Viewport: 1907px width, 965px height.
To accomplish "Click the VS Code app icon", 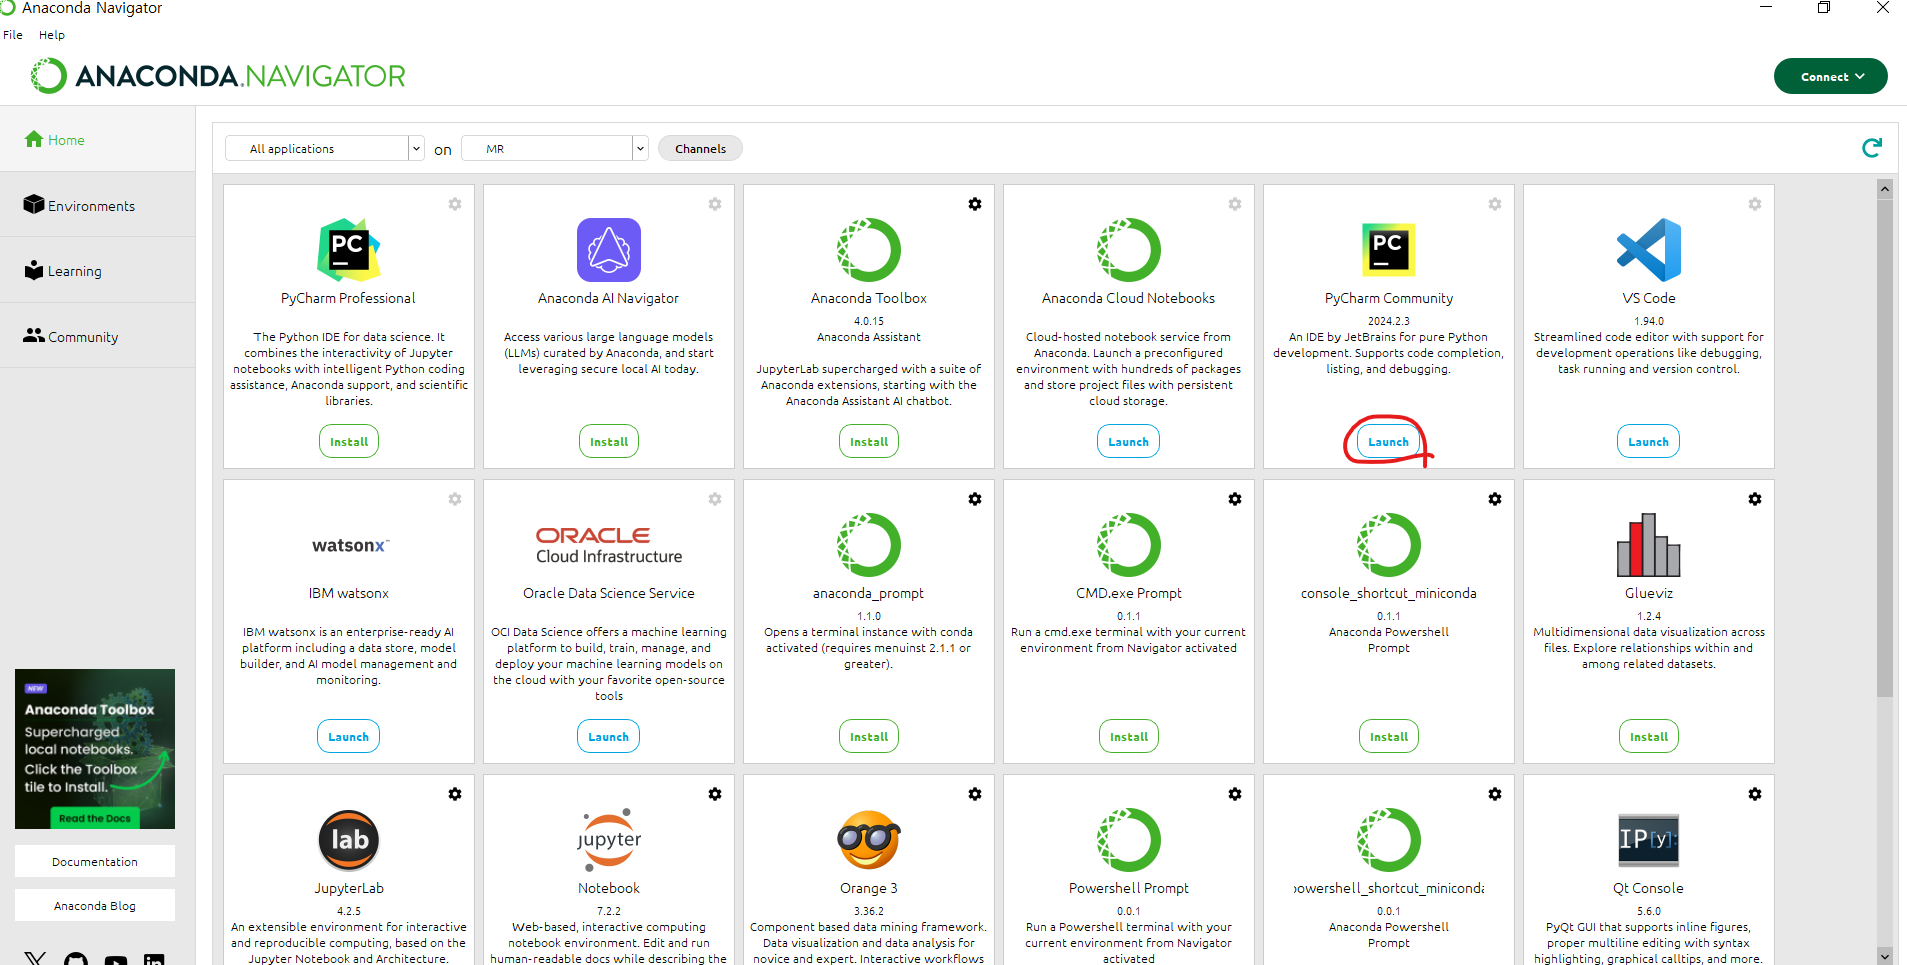I will point(1648,250).
